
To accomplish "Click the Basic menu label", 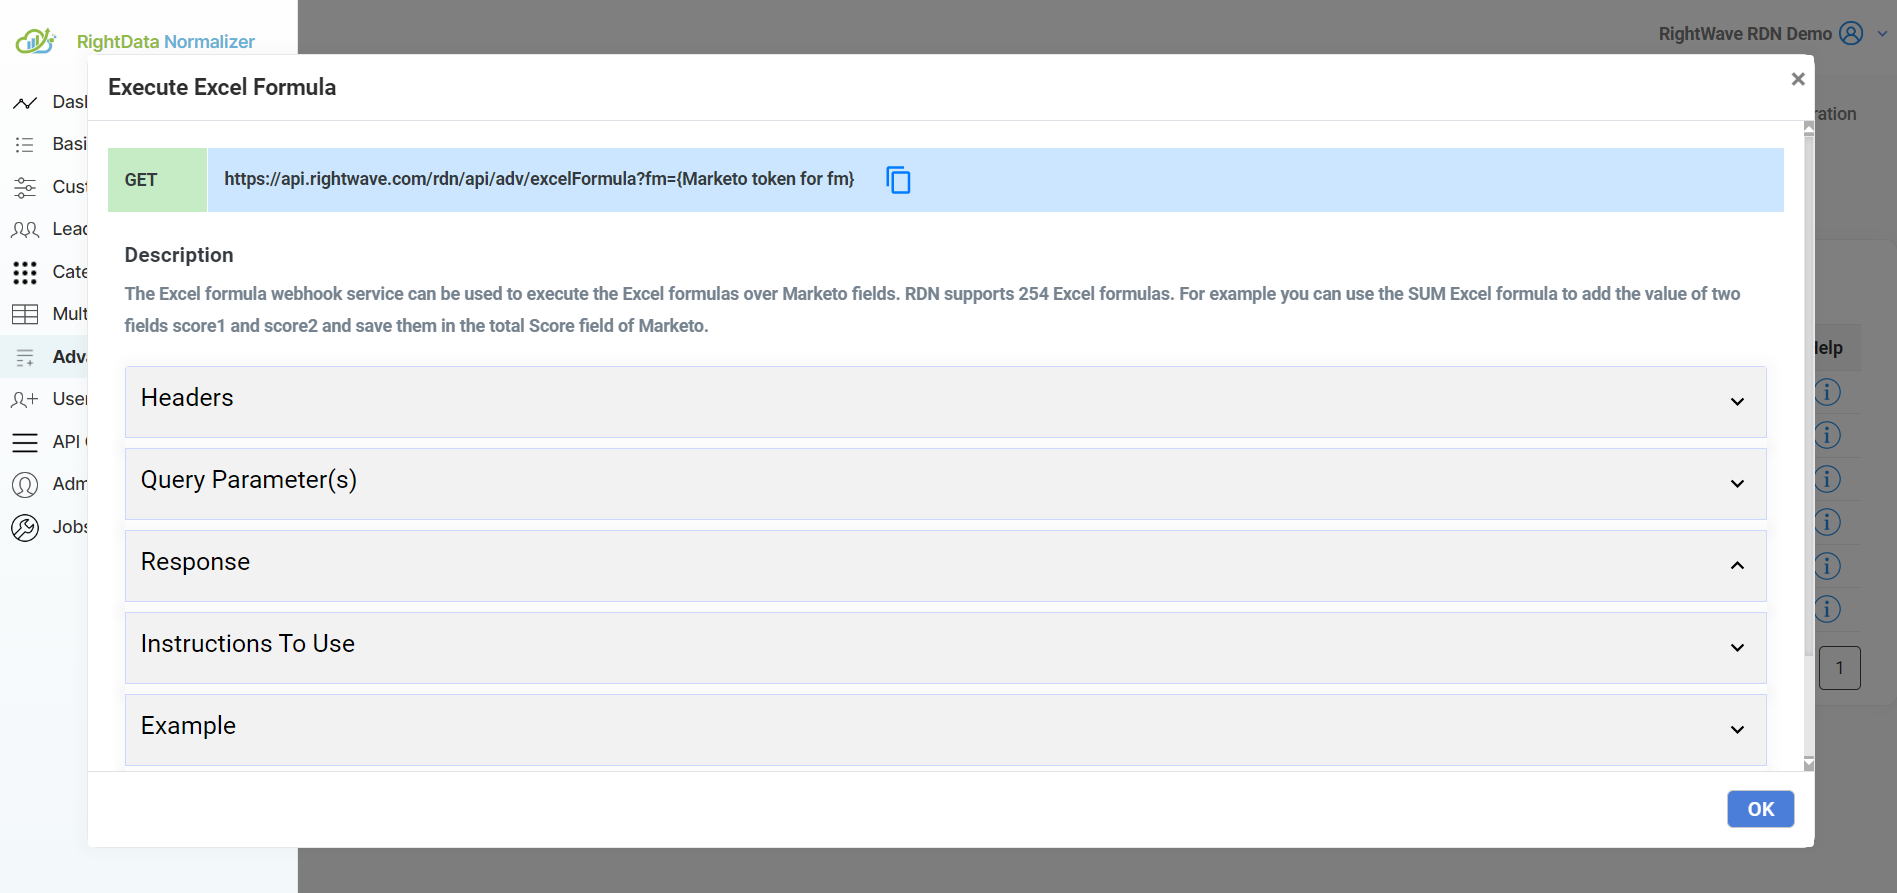I will 70,144.
